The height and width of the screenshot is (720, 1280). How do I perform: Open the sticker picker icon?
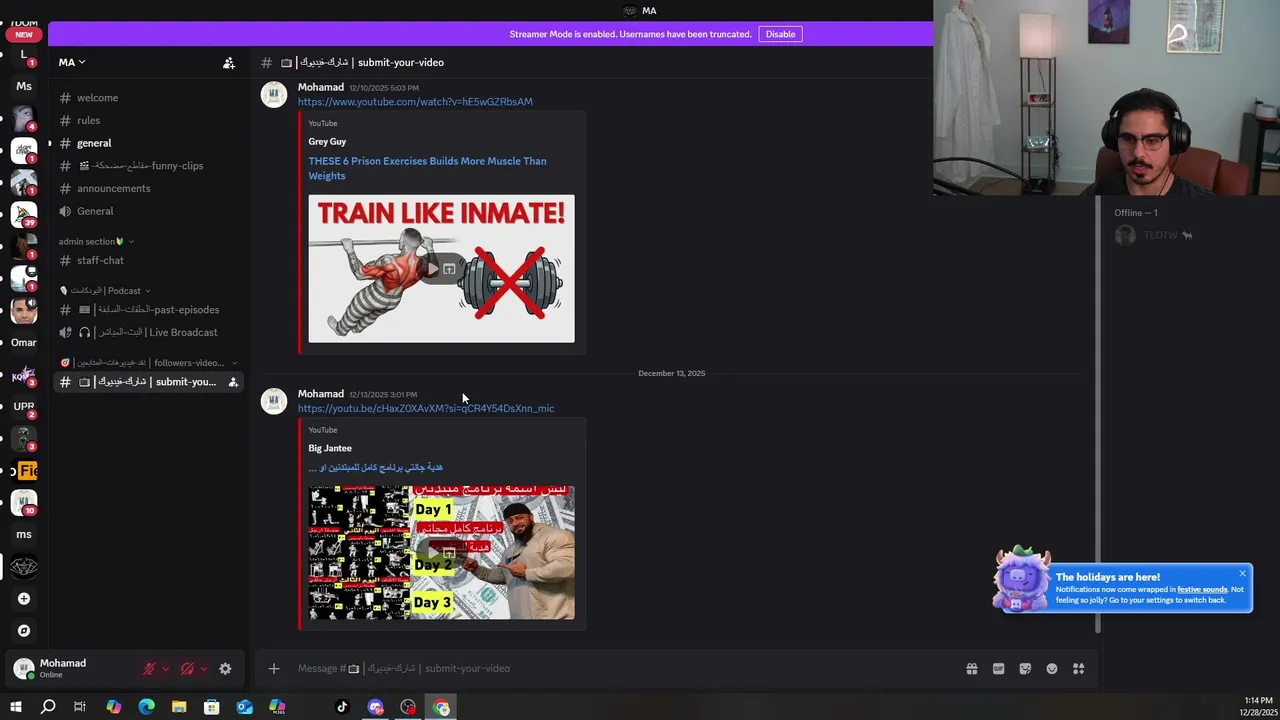[1025, 669]
